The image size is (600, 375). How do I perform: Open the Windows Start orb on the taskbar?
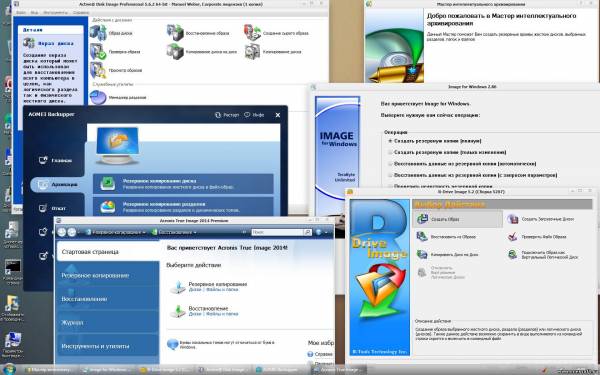click(x=9, y=369)
